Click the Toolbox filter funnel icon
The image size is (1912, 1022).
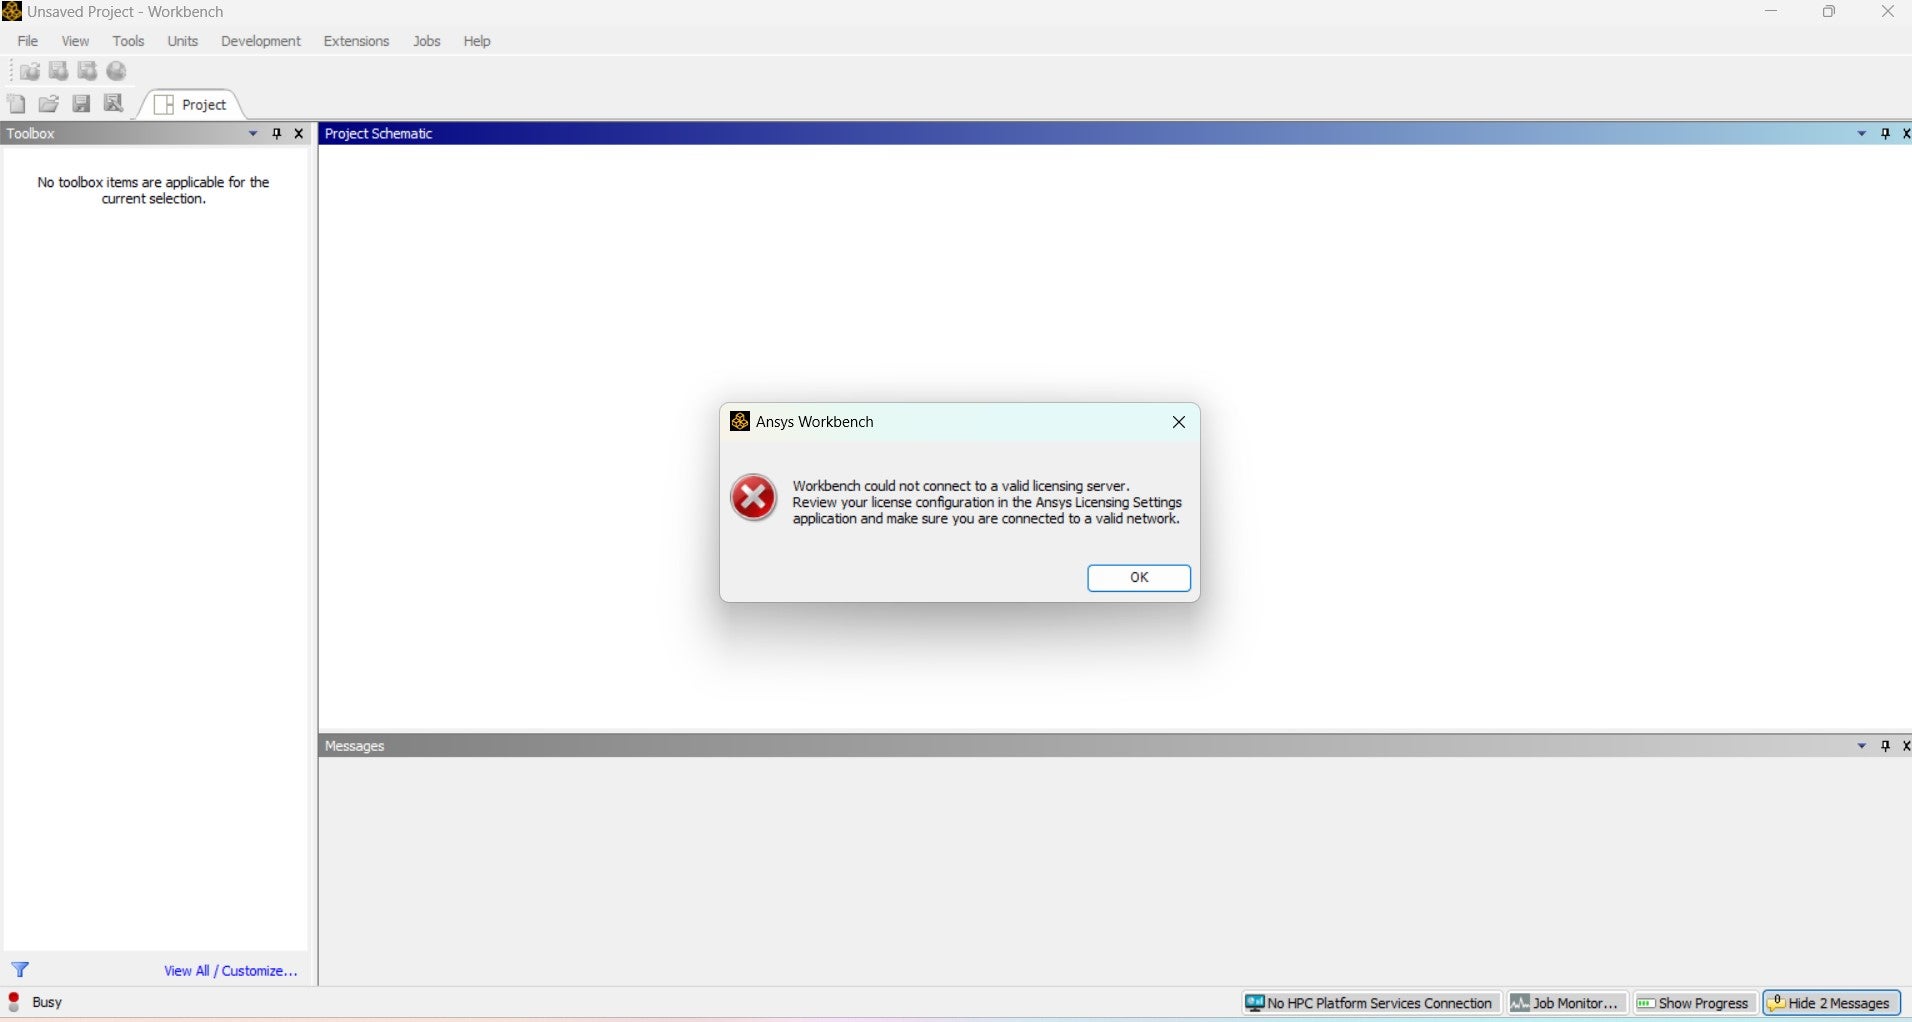tap(20, 970)
